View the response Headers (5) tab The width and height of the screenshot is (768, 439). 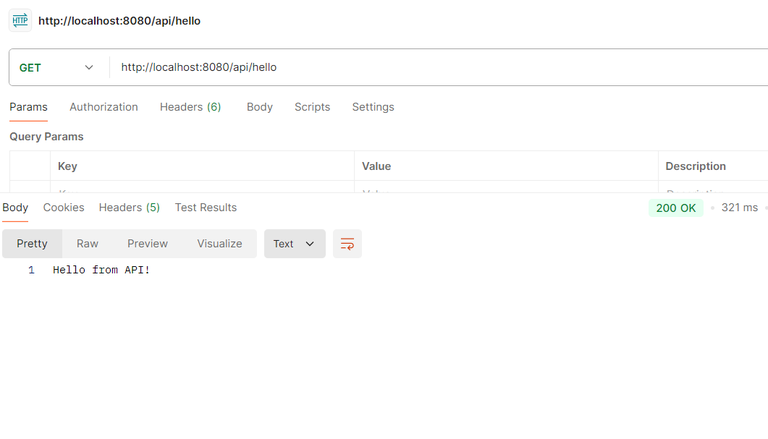(129, 208)
